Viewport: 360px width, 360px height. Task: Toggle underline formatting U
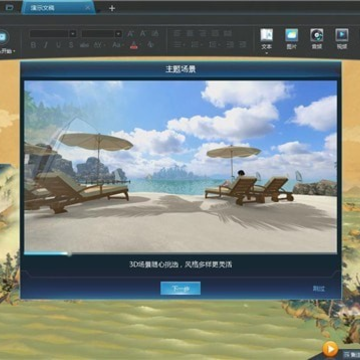[x=59, y=45]
